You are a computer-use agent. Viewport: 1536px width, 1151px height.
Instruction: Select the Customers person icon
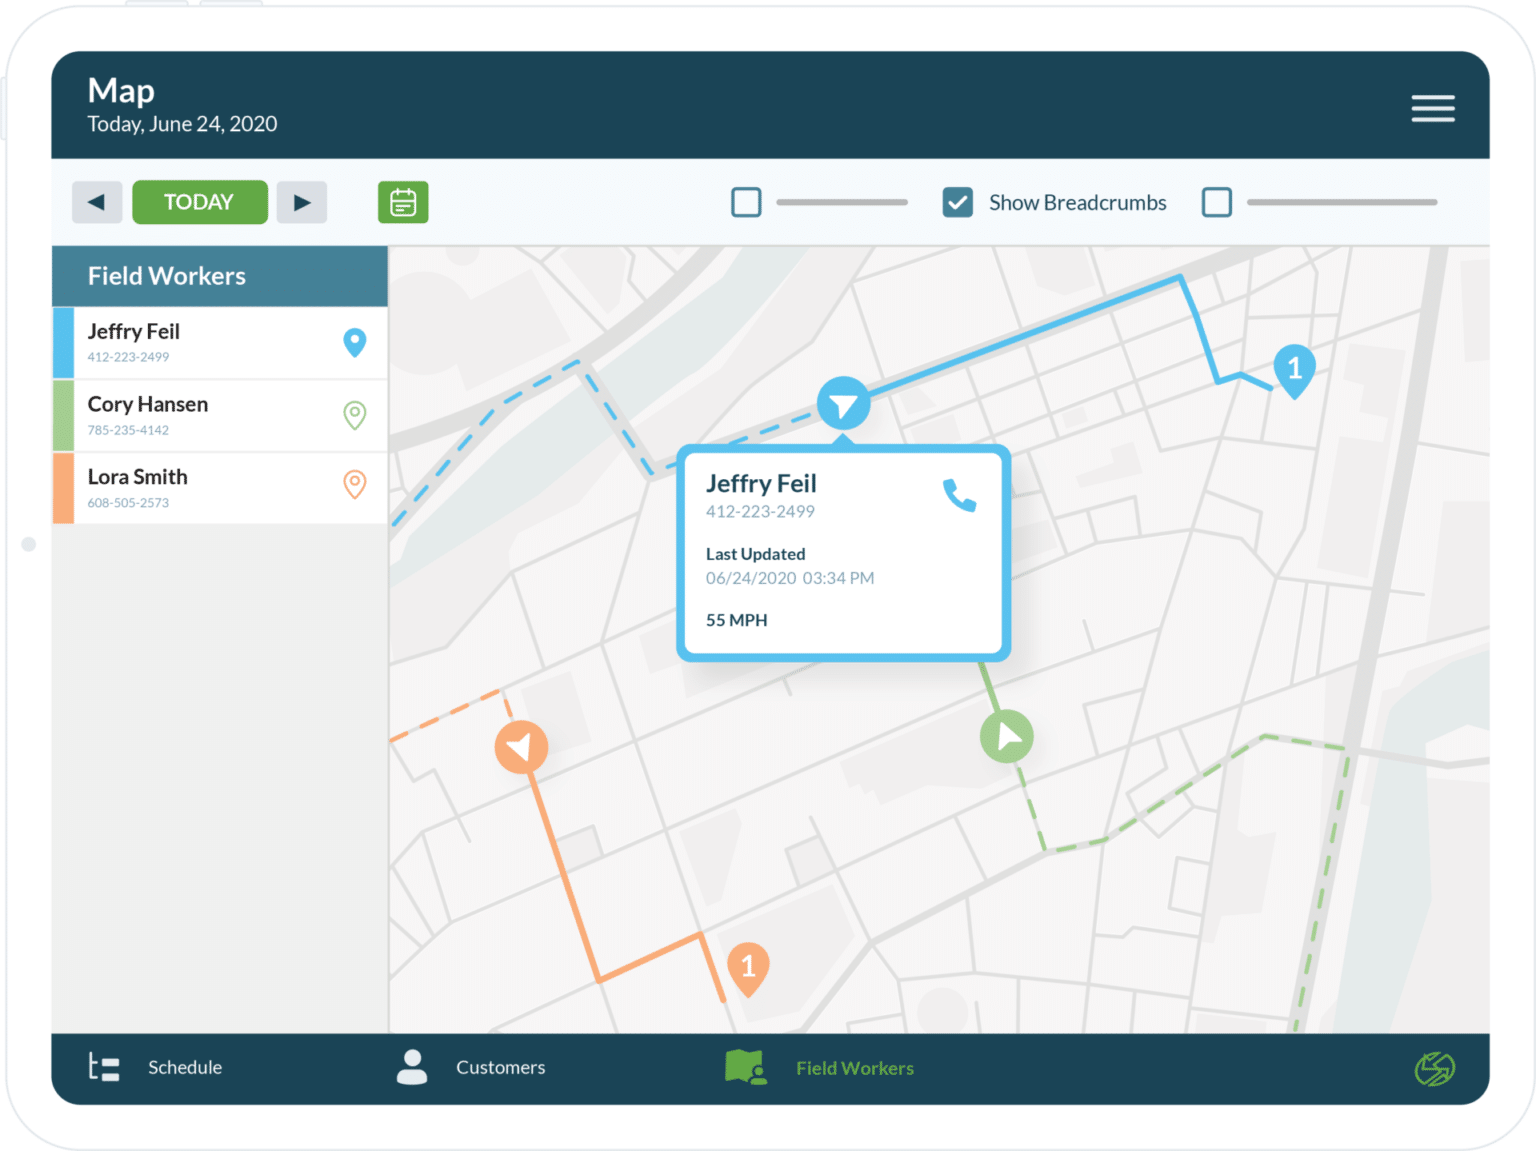(x=412, y=1066)
